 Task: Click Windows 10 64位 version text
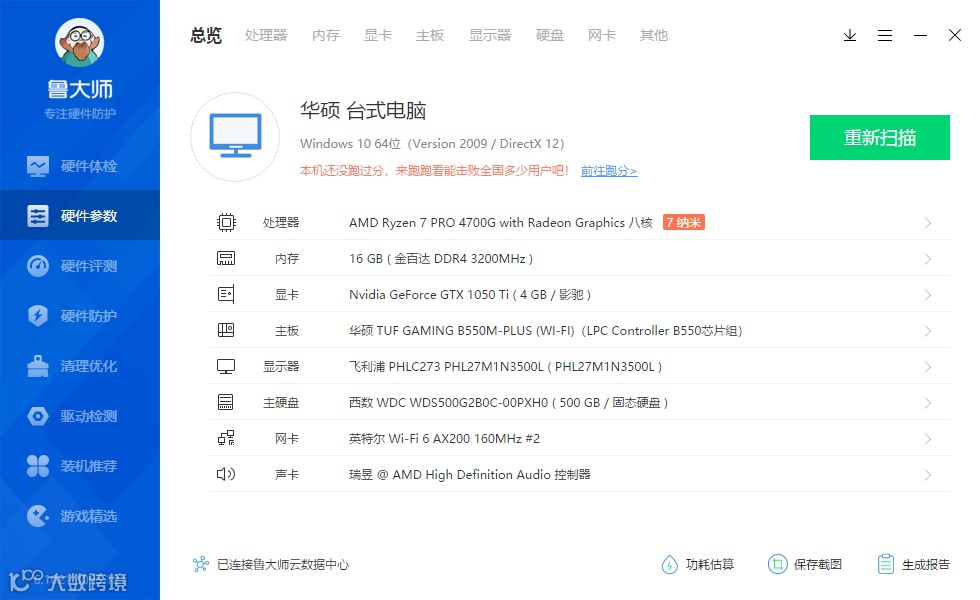432,144
